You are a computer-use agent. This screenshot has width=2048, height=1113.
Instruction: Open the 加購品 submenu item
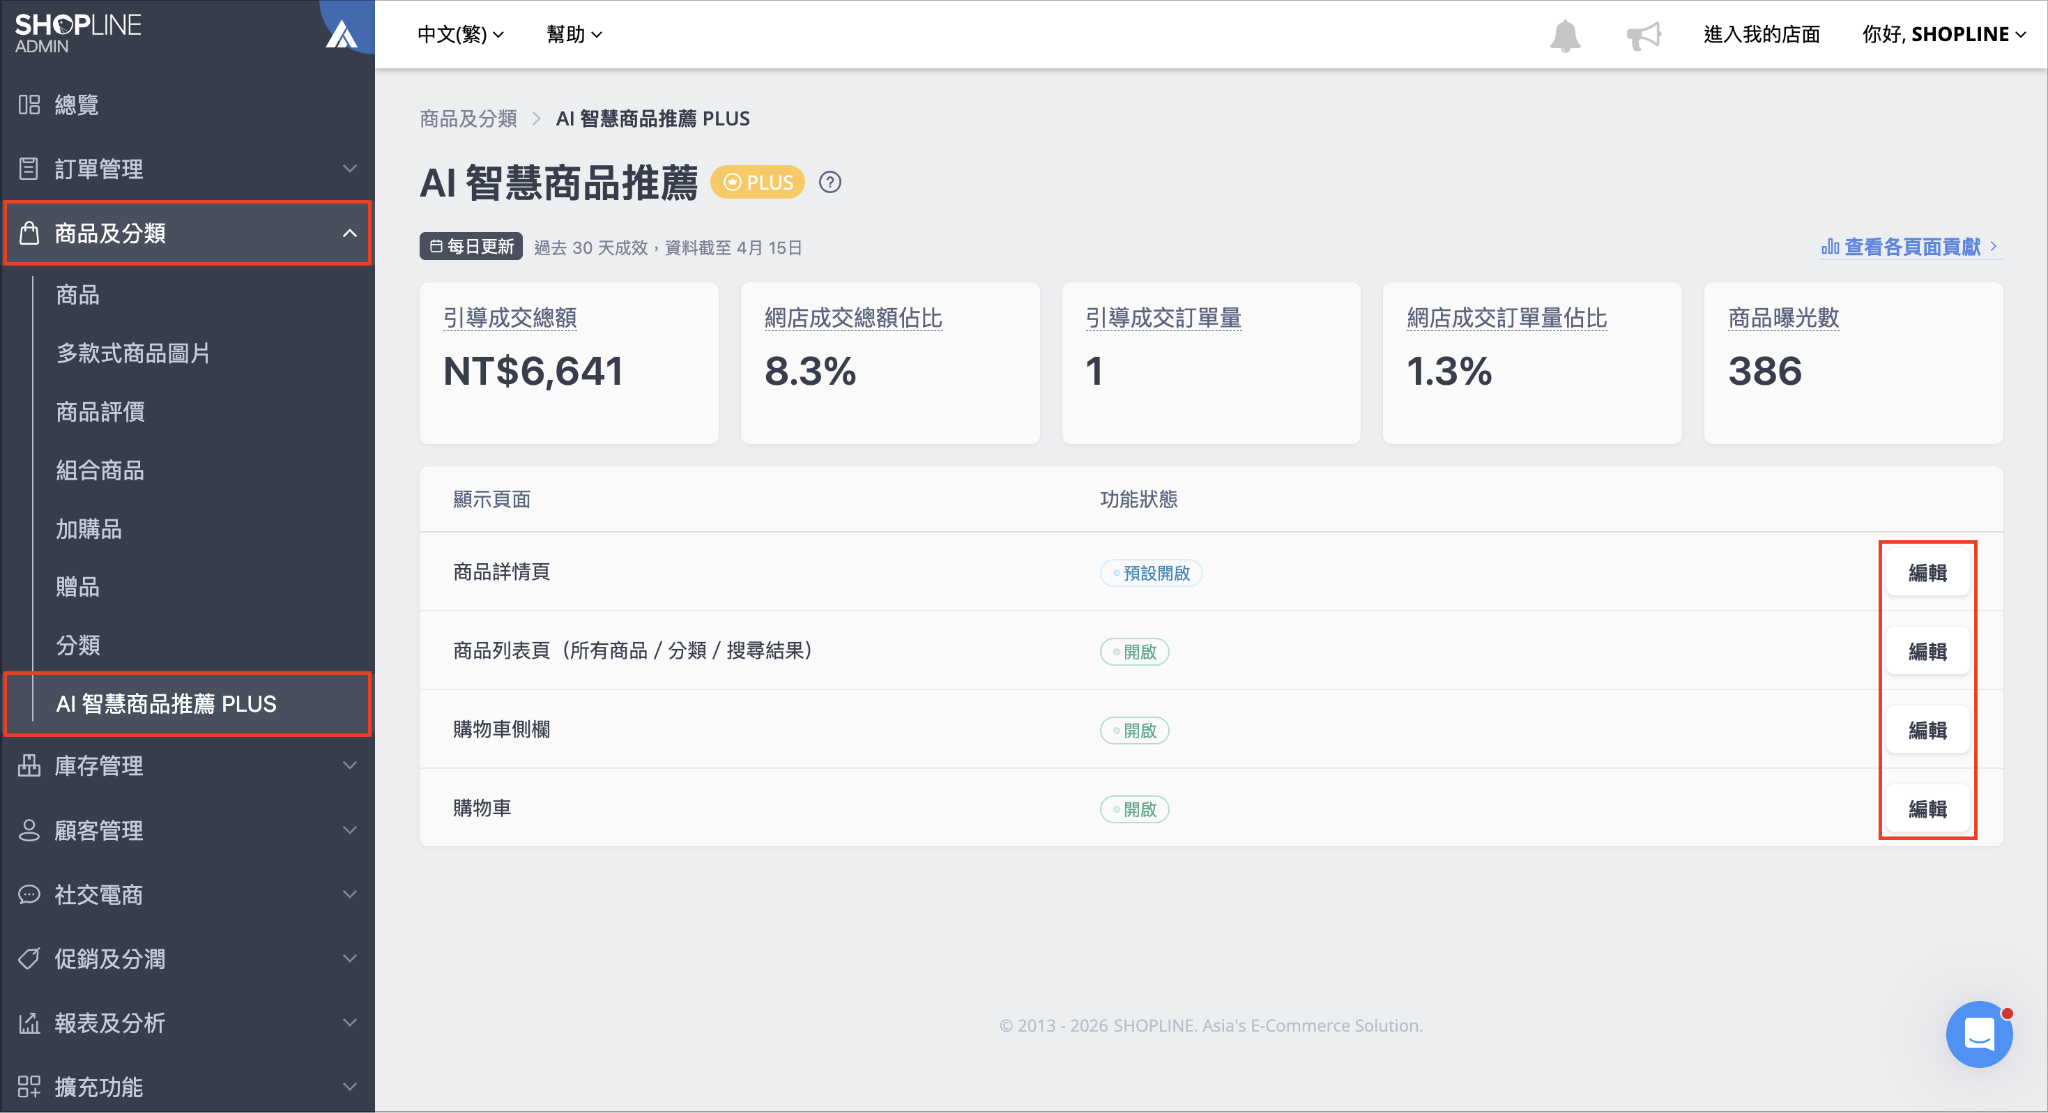tap(89, 529)
